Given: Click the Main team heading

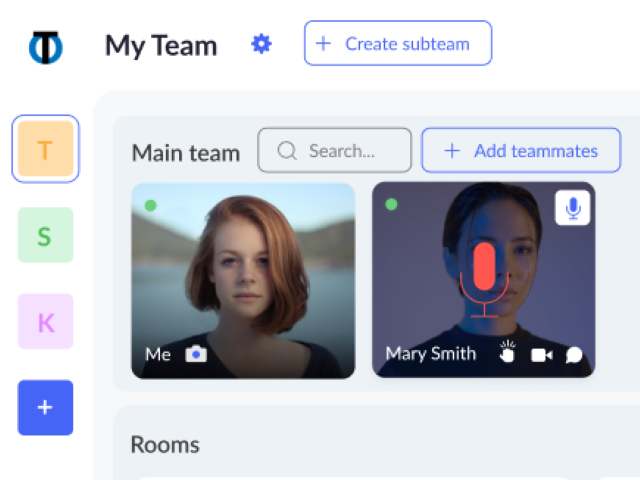Looking at the screenshot, I should click(x=186, y=153).
